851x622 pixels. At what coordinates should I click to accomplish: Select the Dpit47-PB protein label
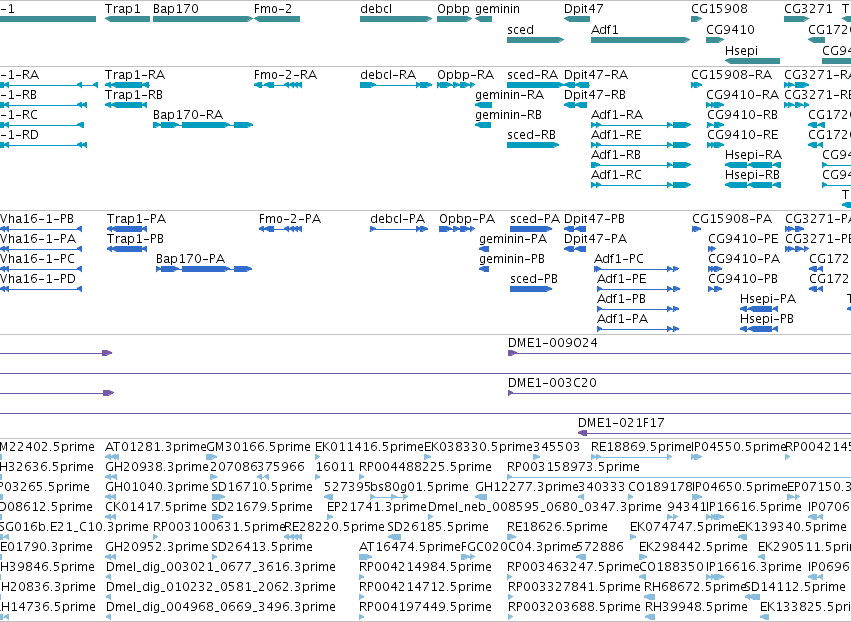[x=594, y=219]
